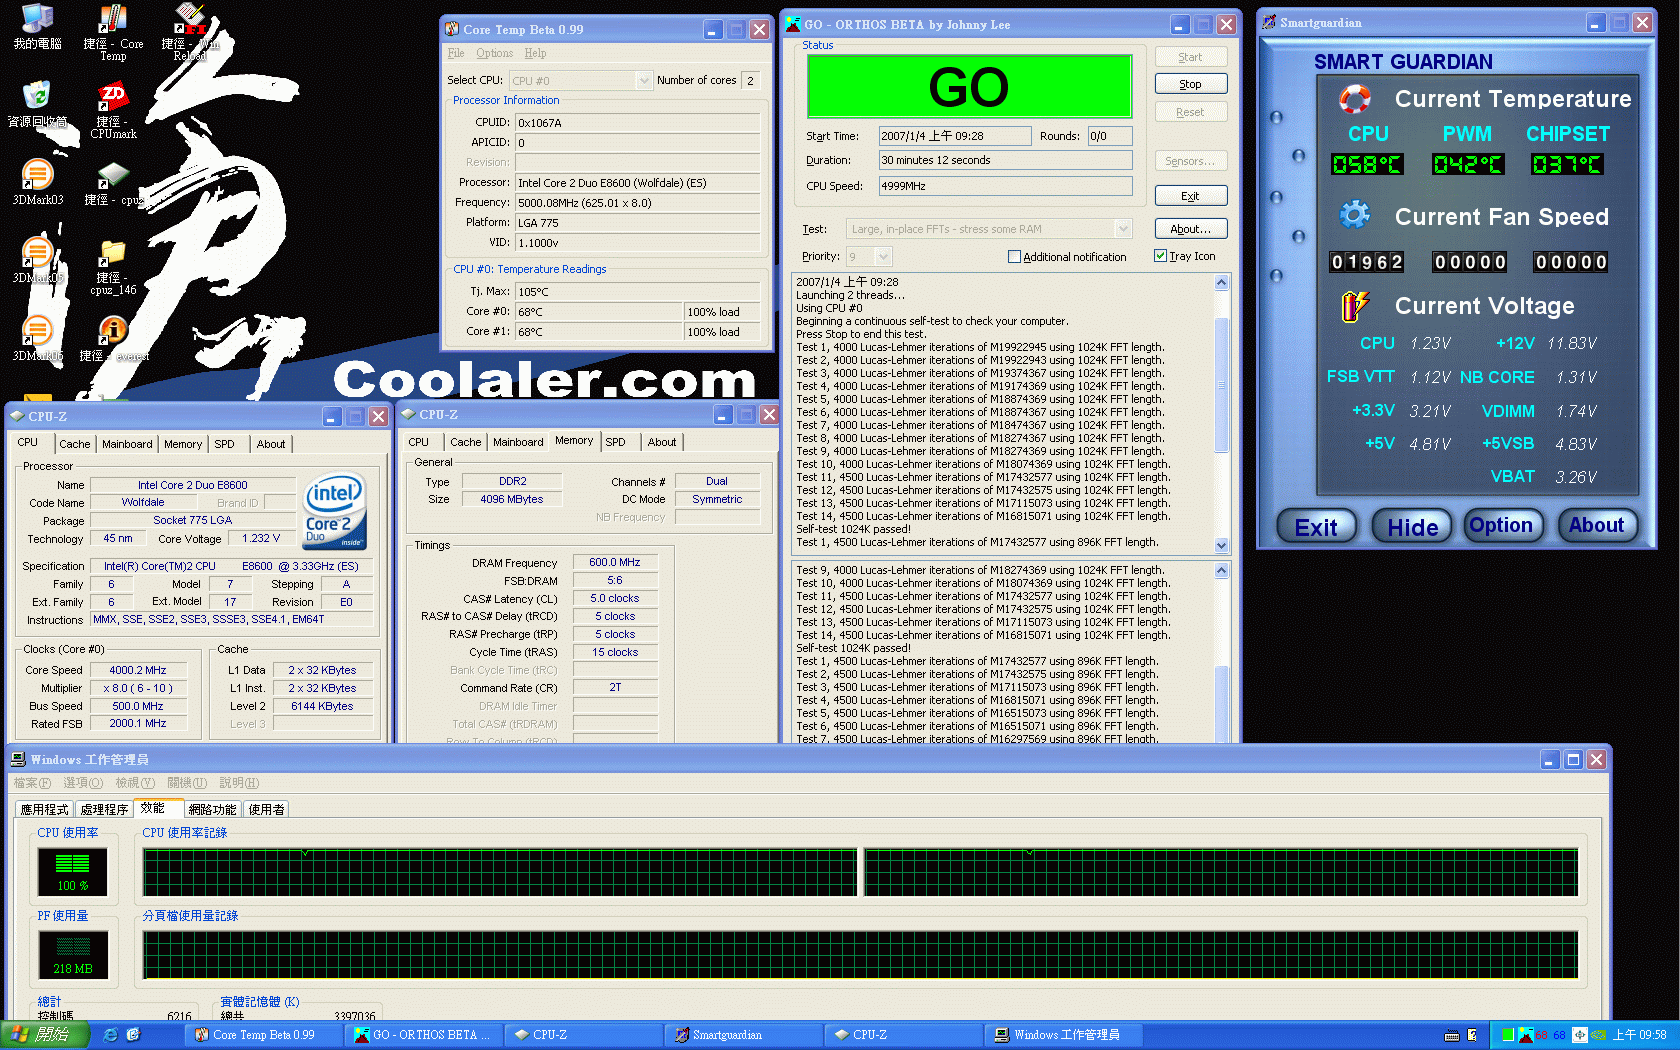
Task: Click the CPU speed 4999MHz field in ORTHOS
Action: 1005,186
